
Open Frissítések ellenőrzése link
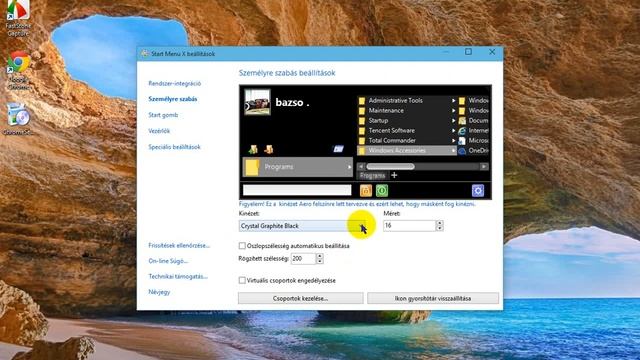pyautogui.click(x=179, y=245)
